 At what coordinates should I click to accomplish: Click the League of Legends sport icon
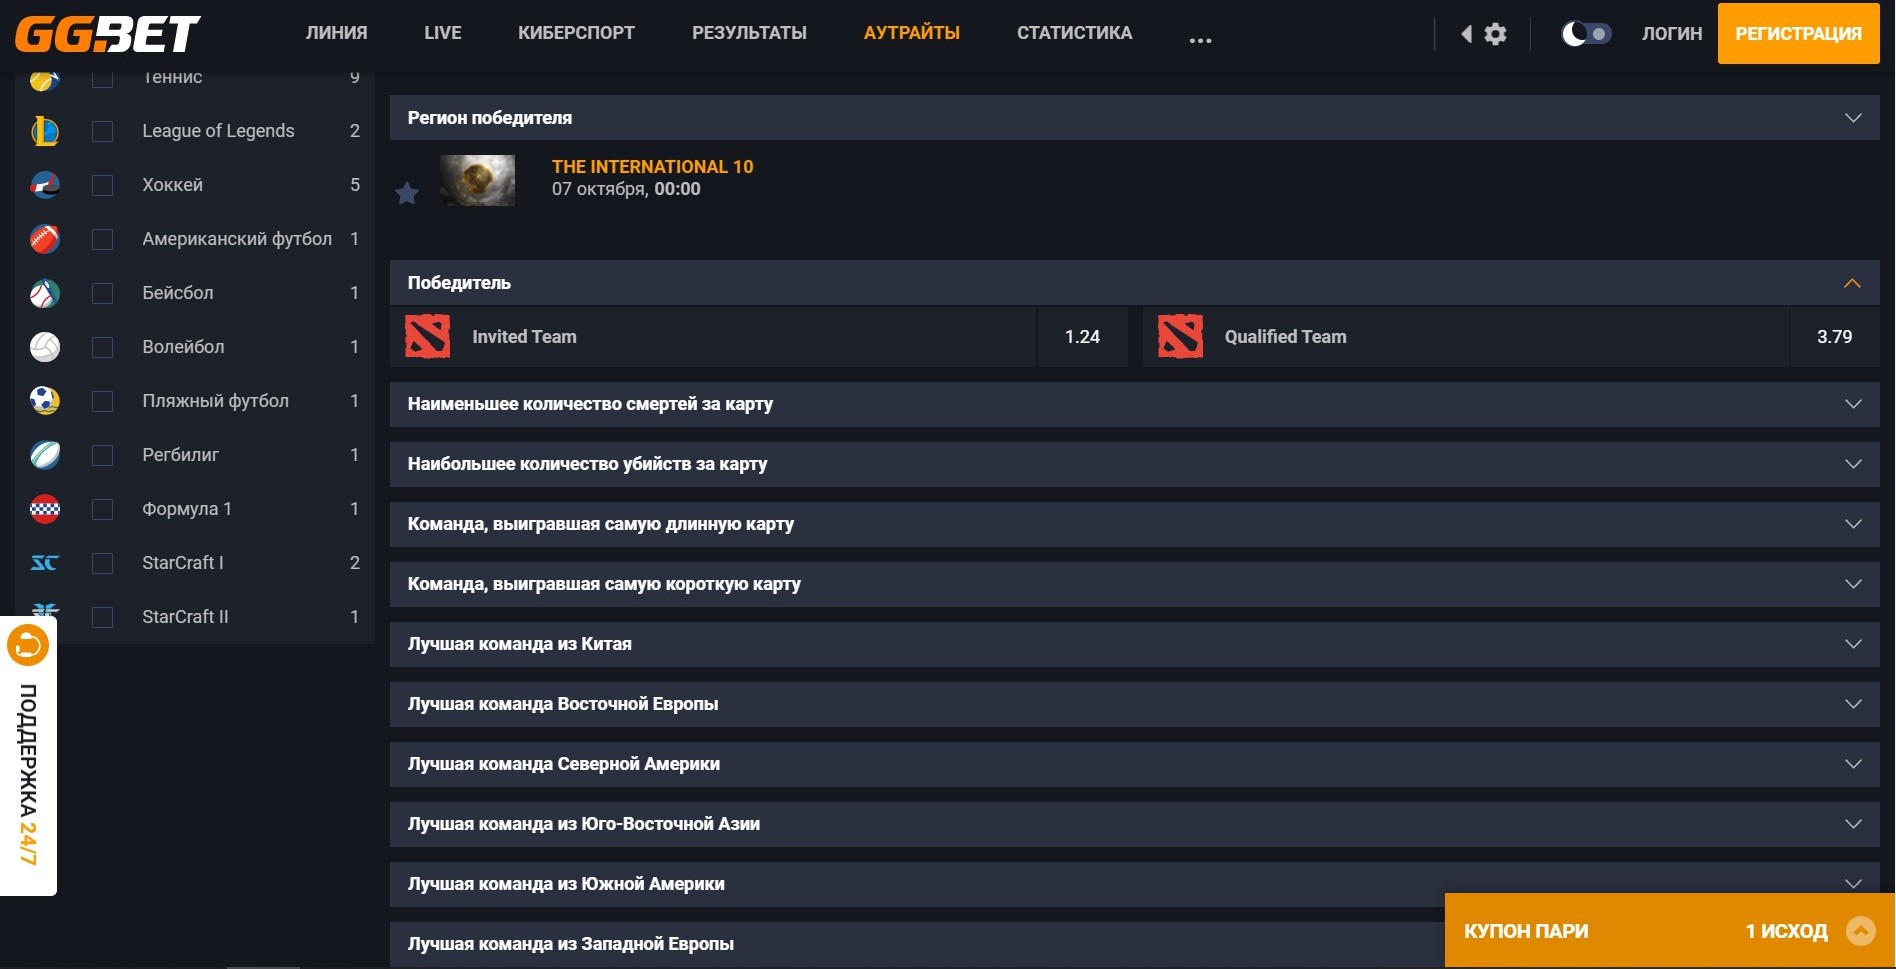(45, 131)
